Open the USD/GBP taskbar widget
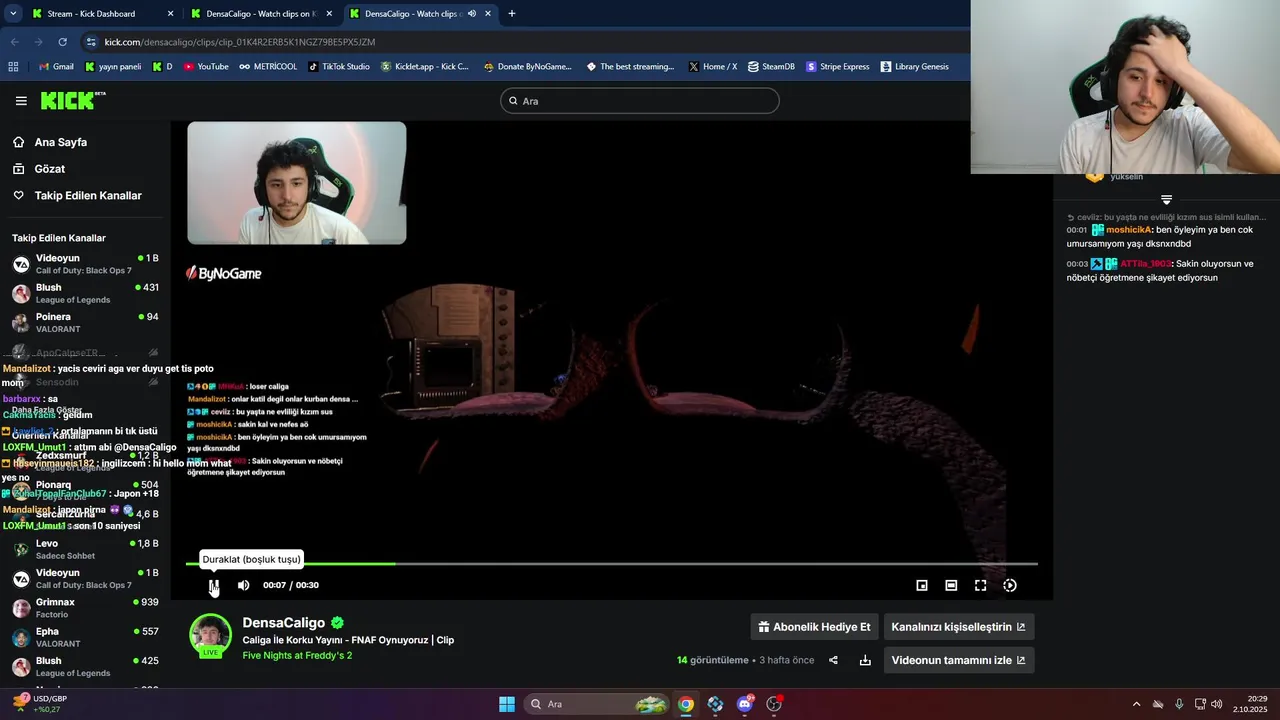 click(40, 704)
